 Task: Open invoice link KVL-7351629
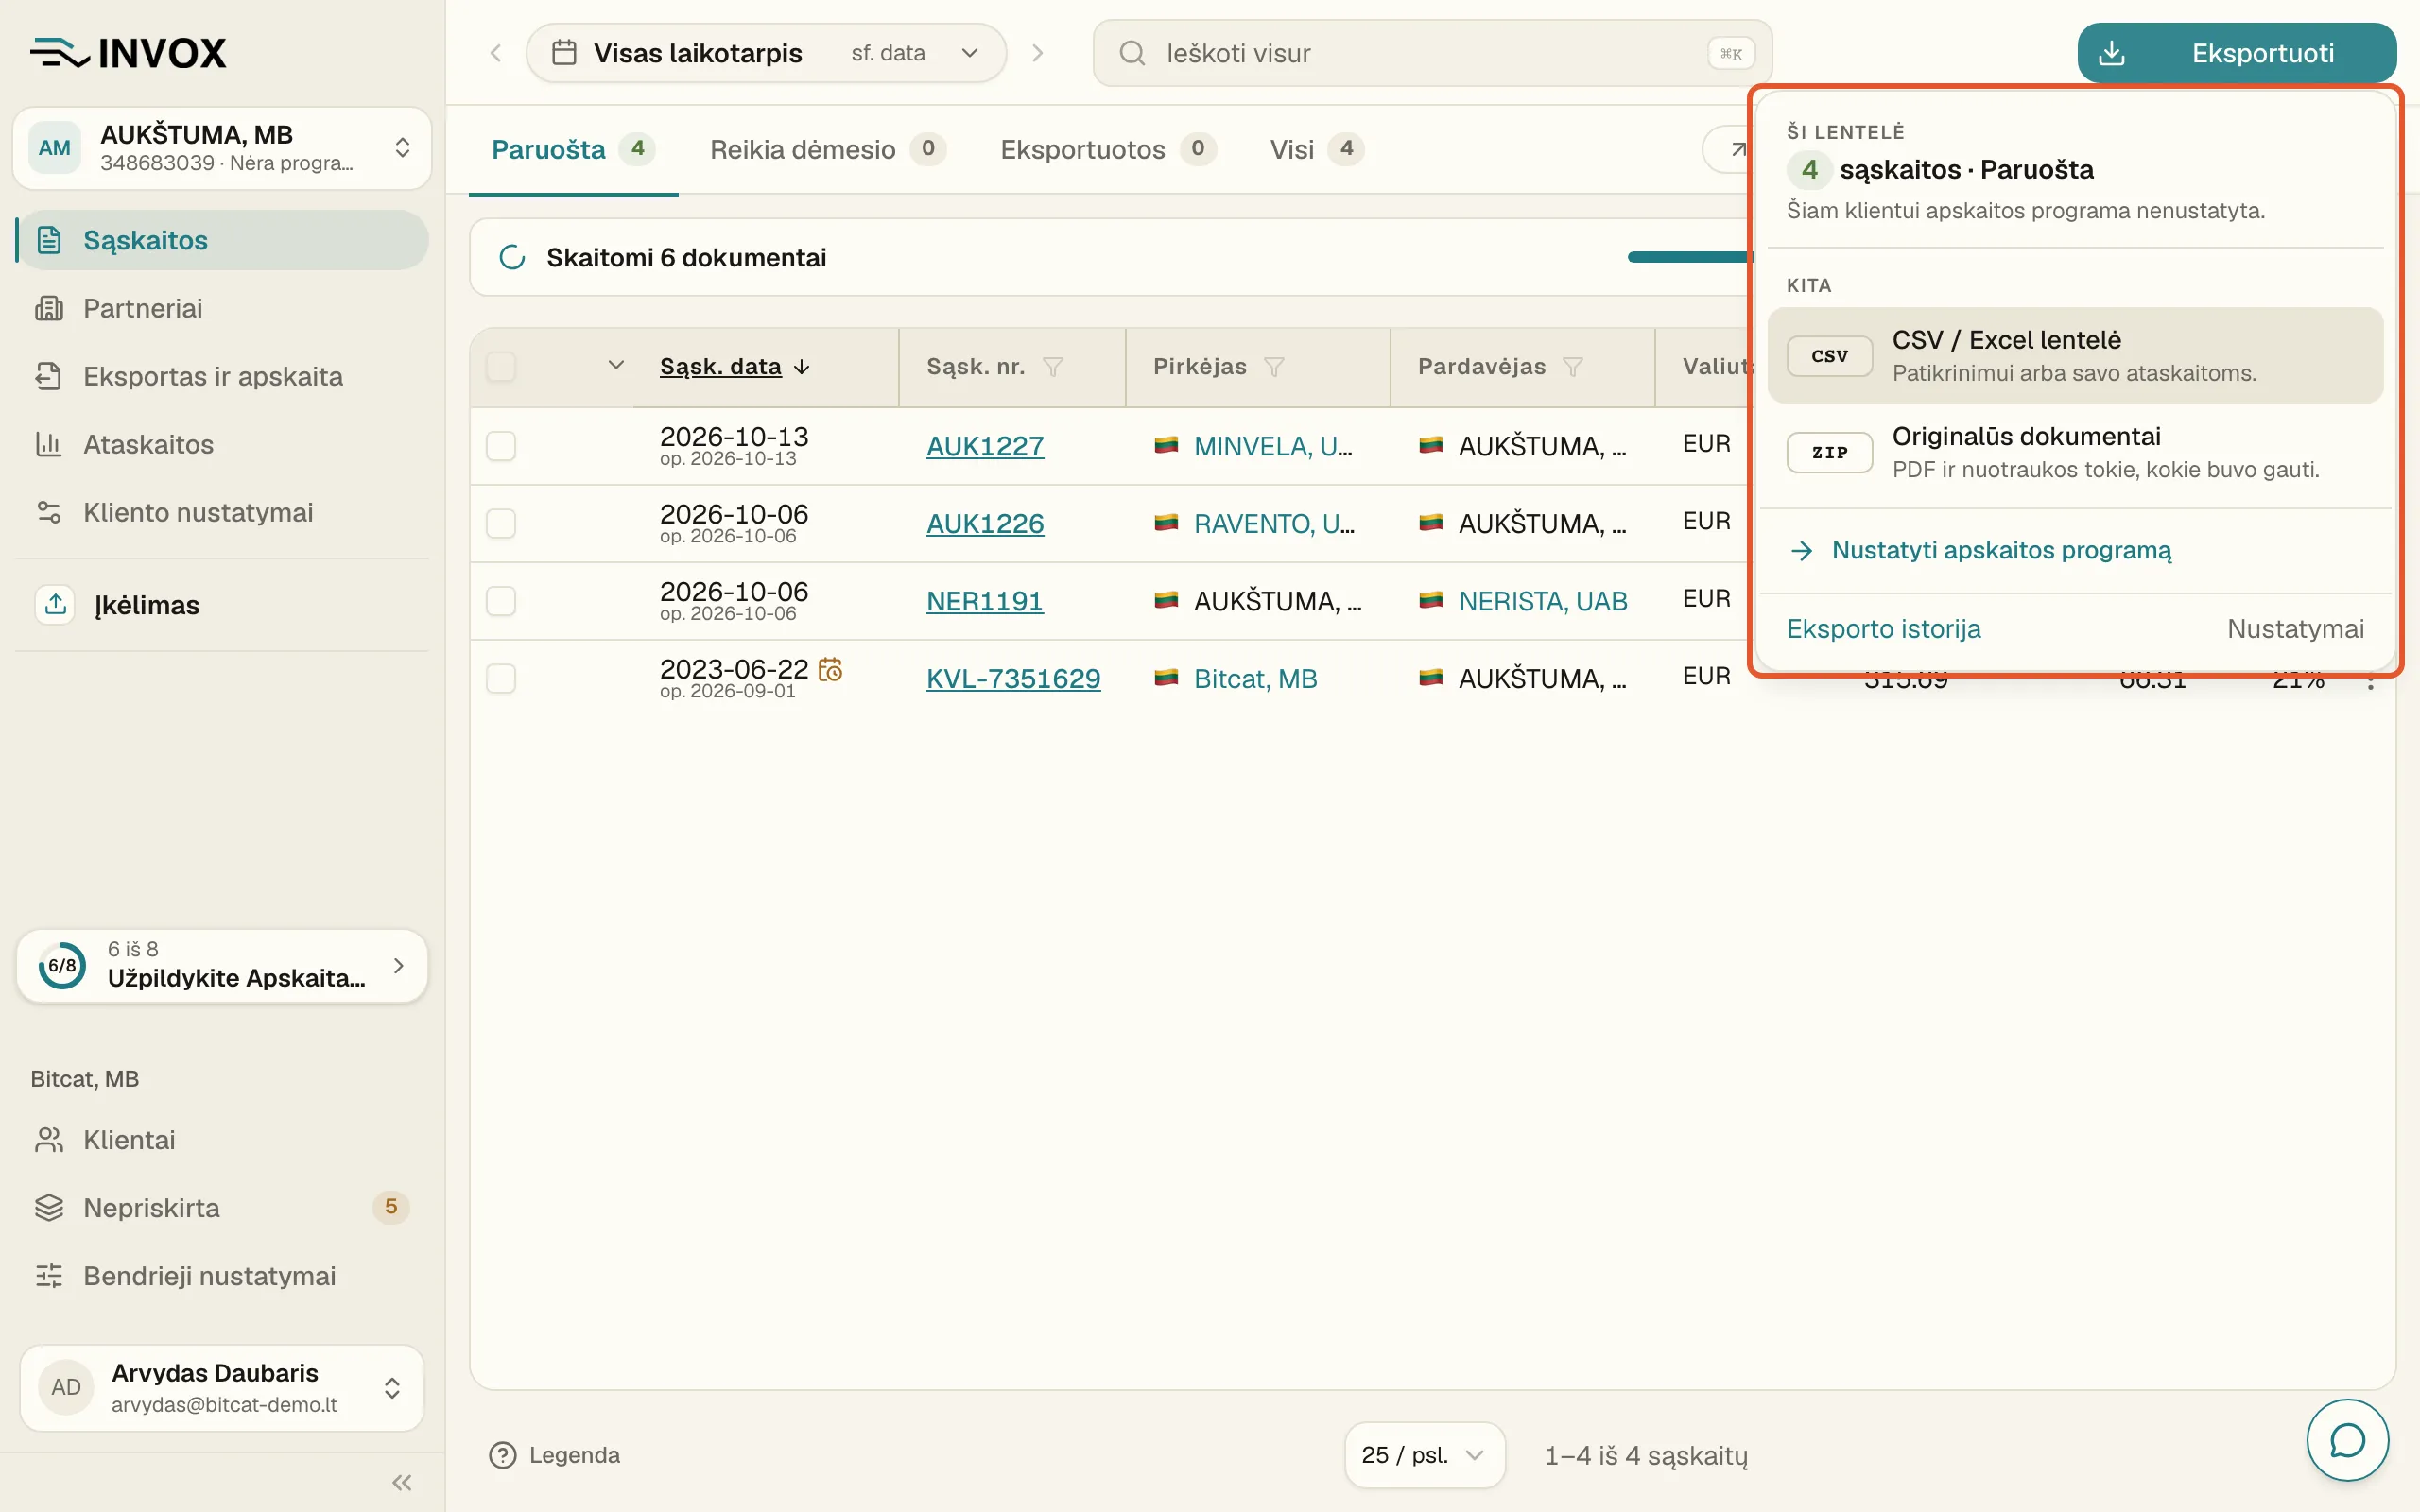coord(1013,679)
